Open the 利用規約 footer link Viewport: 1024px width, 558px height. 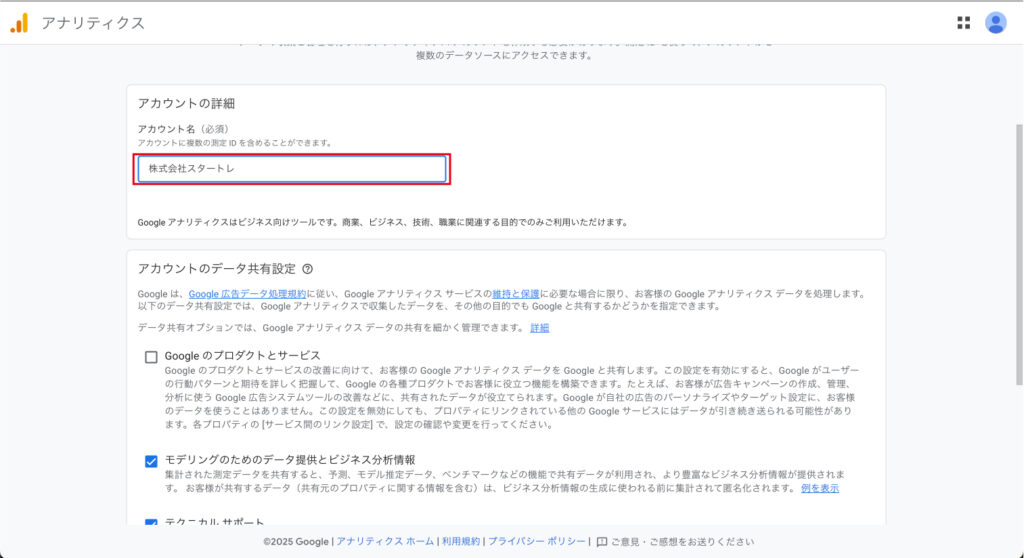461,542
